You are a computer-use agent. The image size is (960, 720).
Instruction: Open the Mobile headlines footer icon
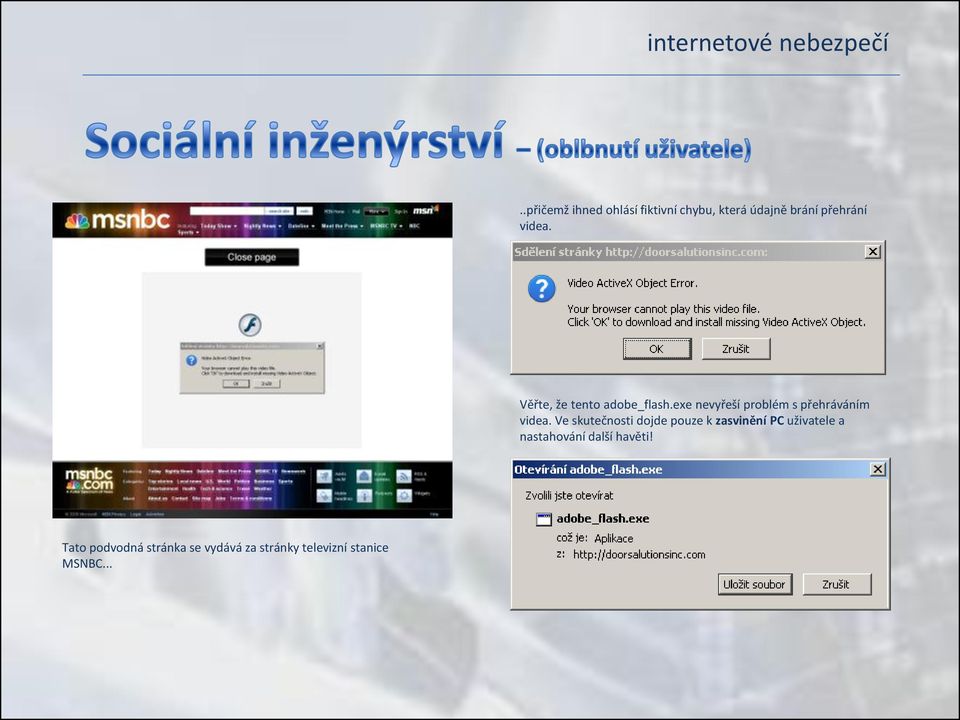tap(324, 496)
